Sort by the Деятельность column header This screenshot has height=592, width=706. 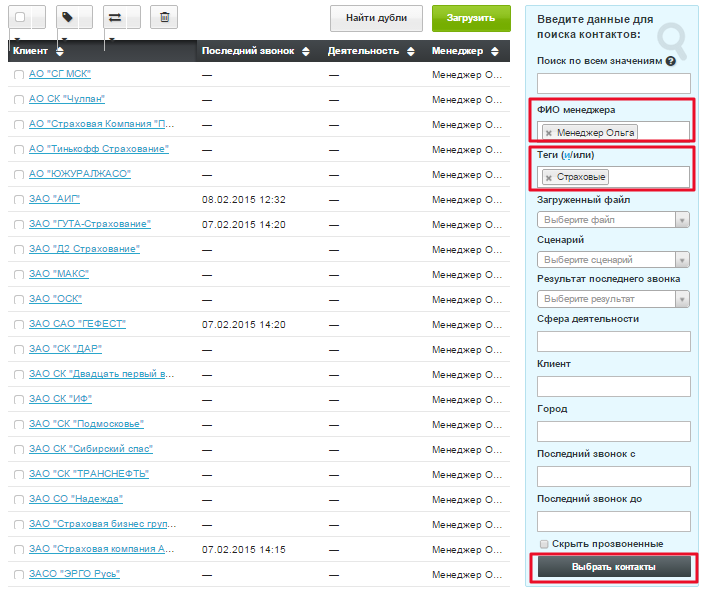364,52
